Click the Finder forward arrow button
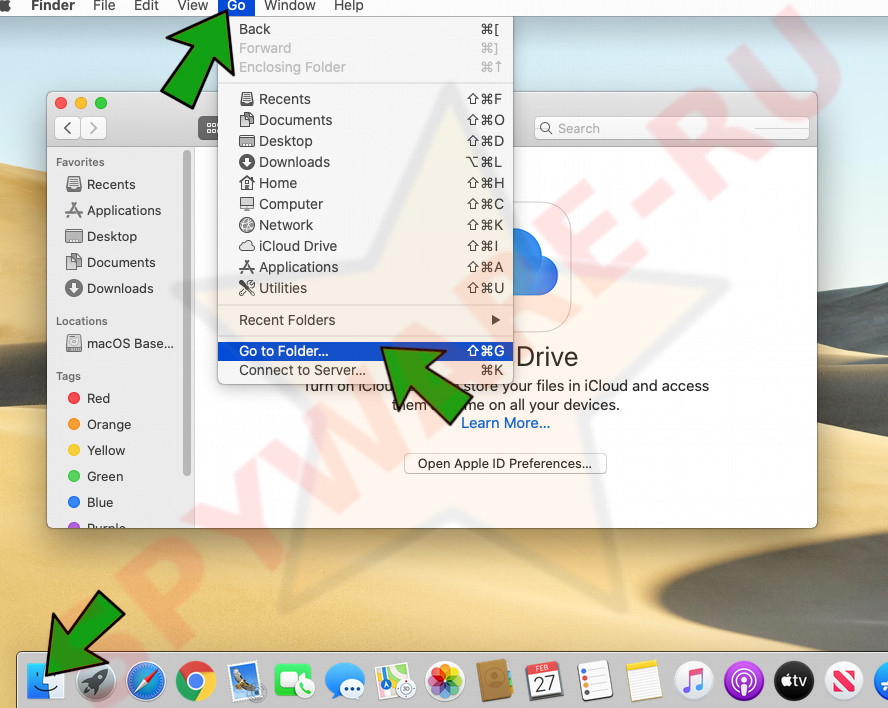The image size is (888, 708). pyautogui.click(x=93, y=128)
